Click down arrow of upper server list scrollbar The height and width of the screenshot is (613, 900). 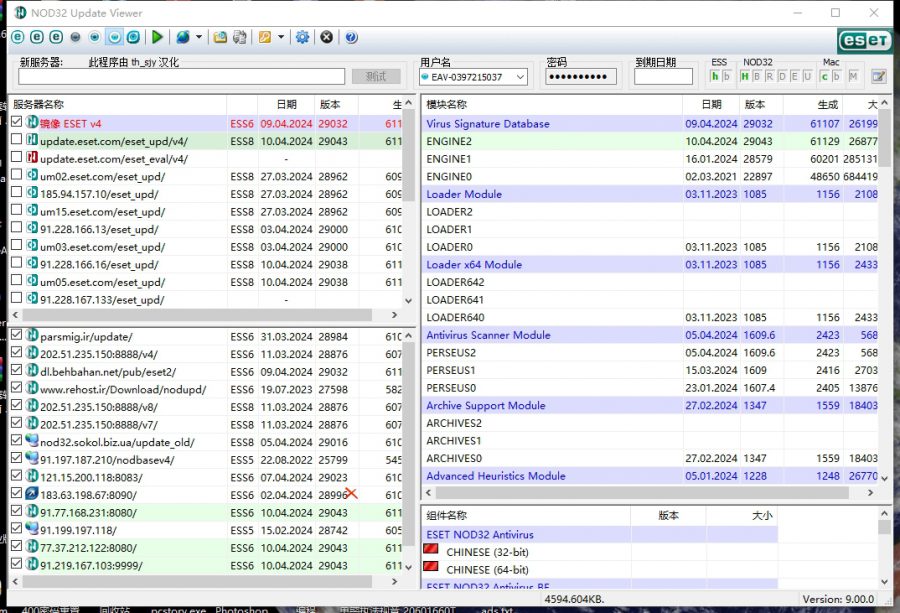(408, 300)
